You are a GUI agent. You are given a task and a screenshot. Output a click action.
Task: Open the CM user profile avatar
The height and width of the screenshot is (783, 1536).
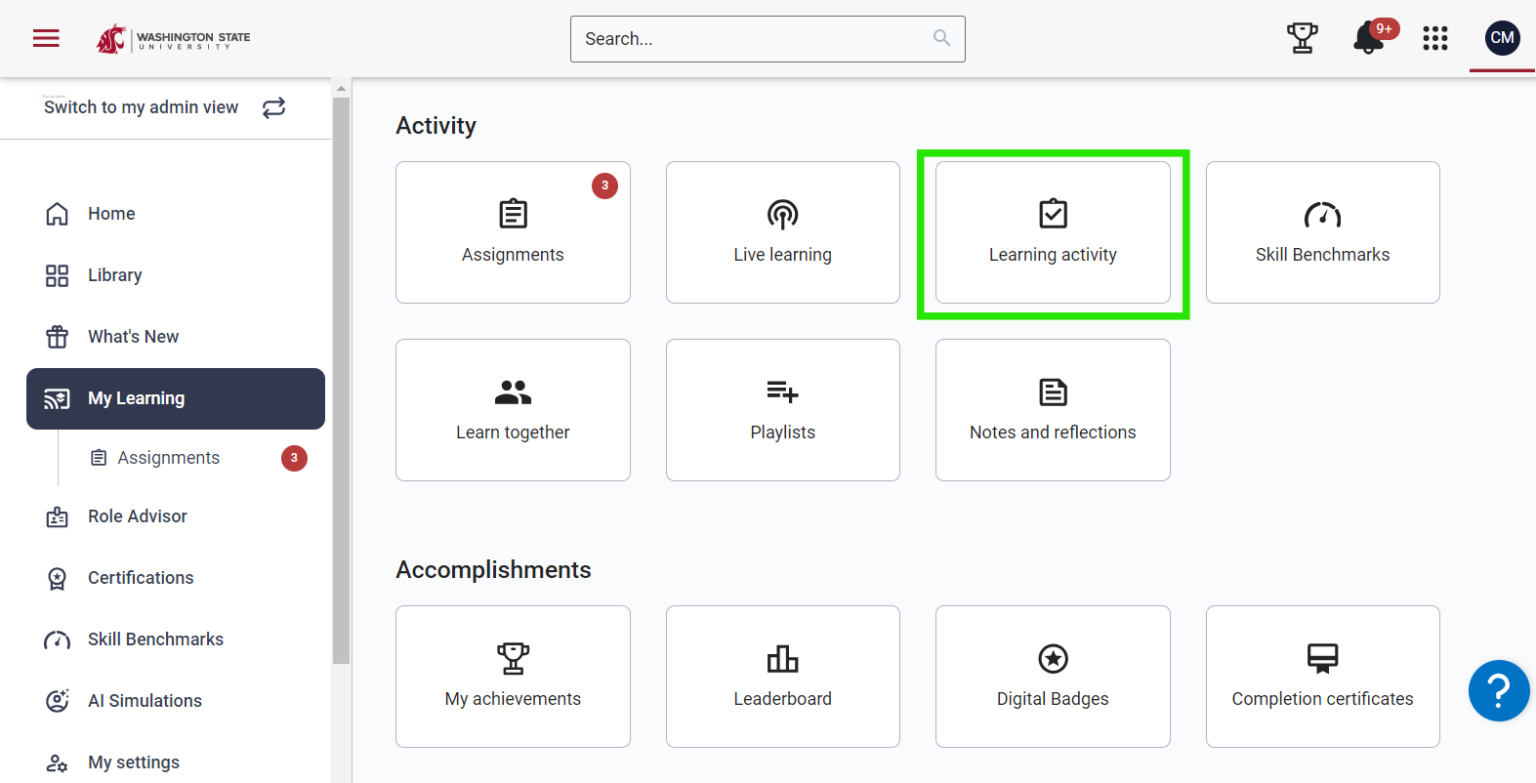1502,39
